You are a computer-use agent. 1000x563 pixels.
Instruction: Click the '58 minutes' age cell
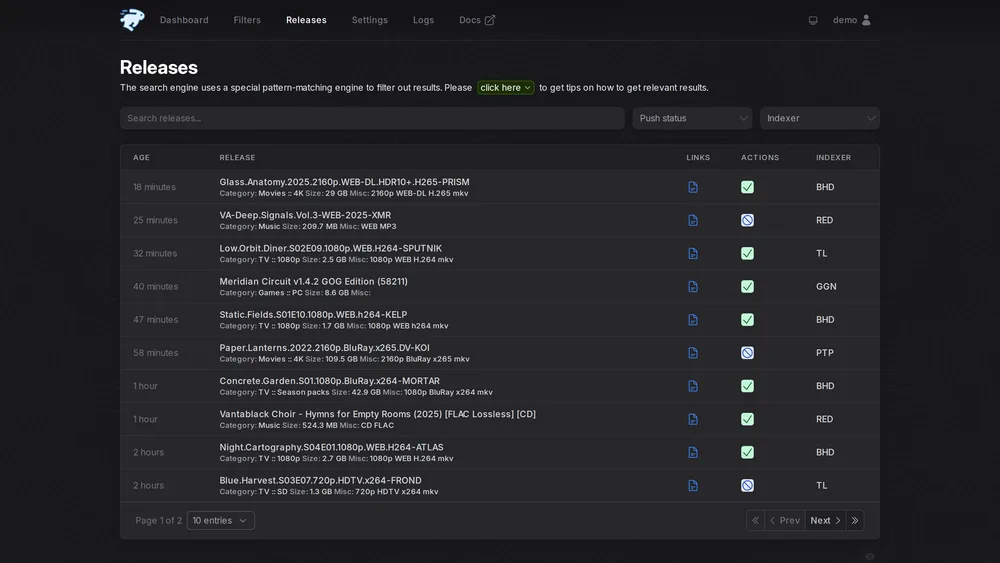156,353
